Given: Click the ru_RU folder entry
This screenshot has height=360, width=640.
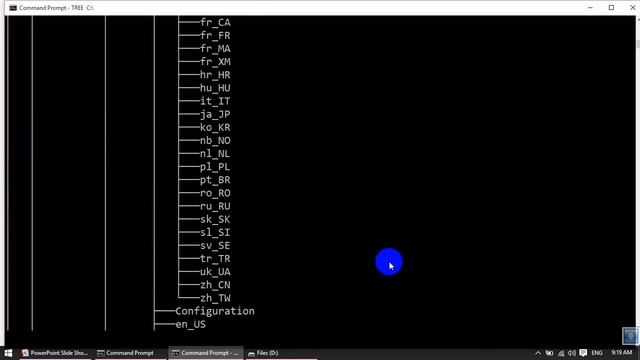Looking at the screenshot, I should tap(215, 206).
